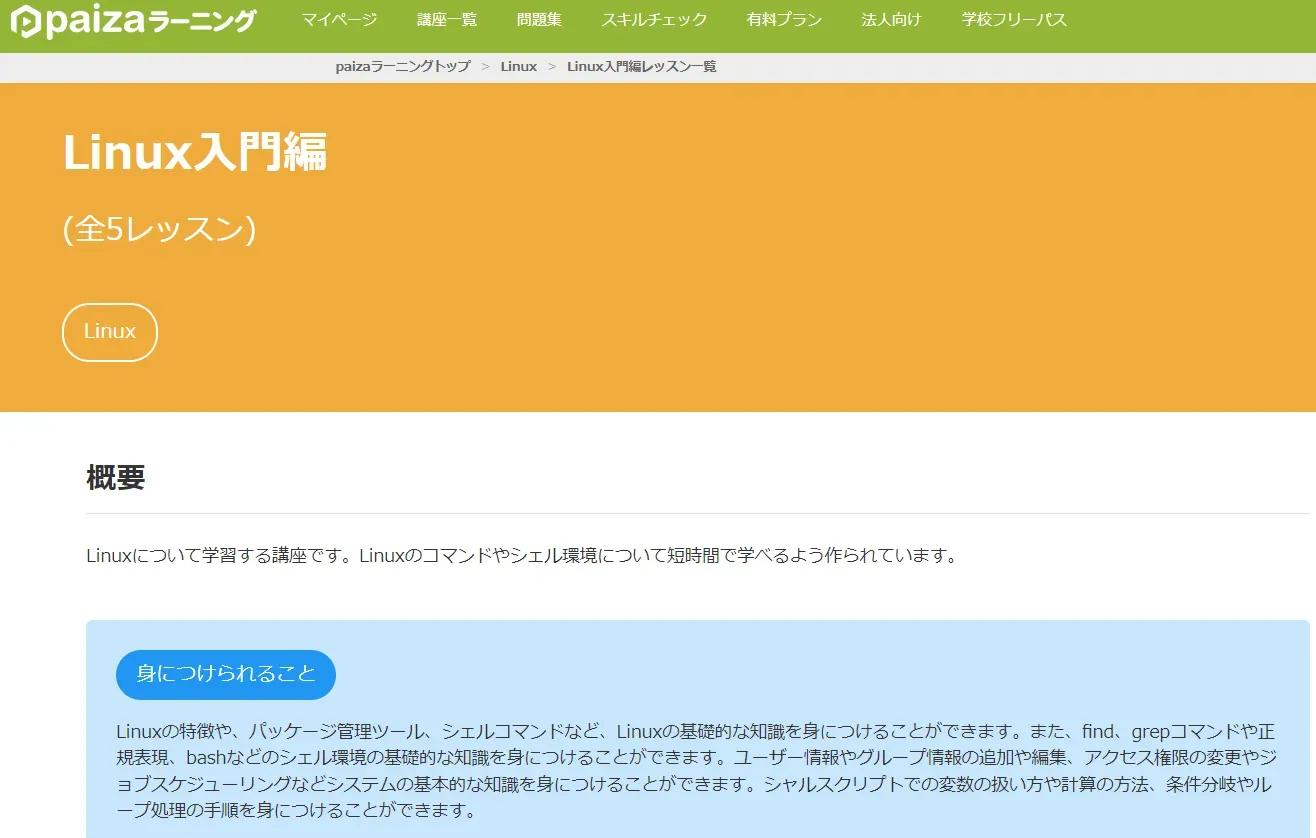Click the paiza hexagon play logo icon

(x=26, y=22)
